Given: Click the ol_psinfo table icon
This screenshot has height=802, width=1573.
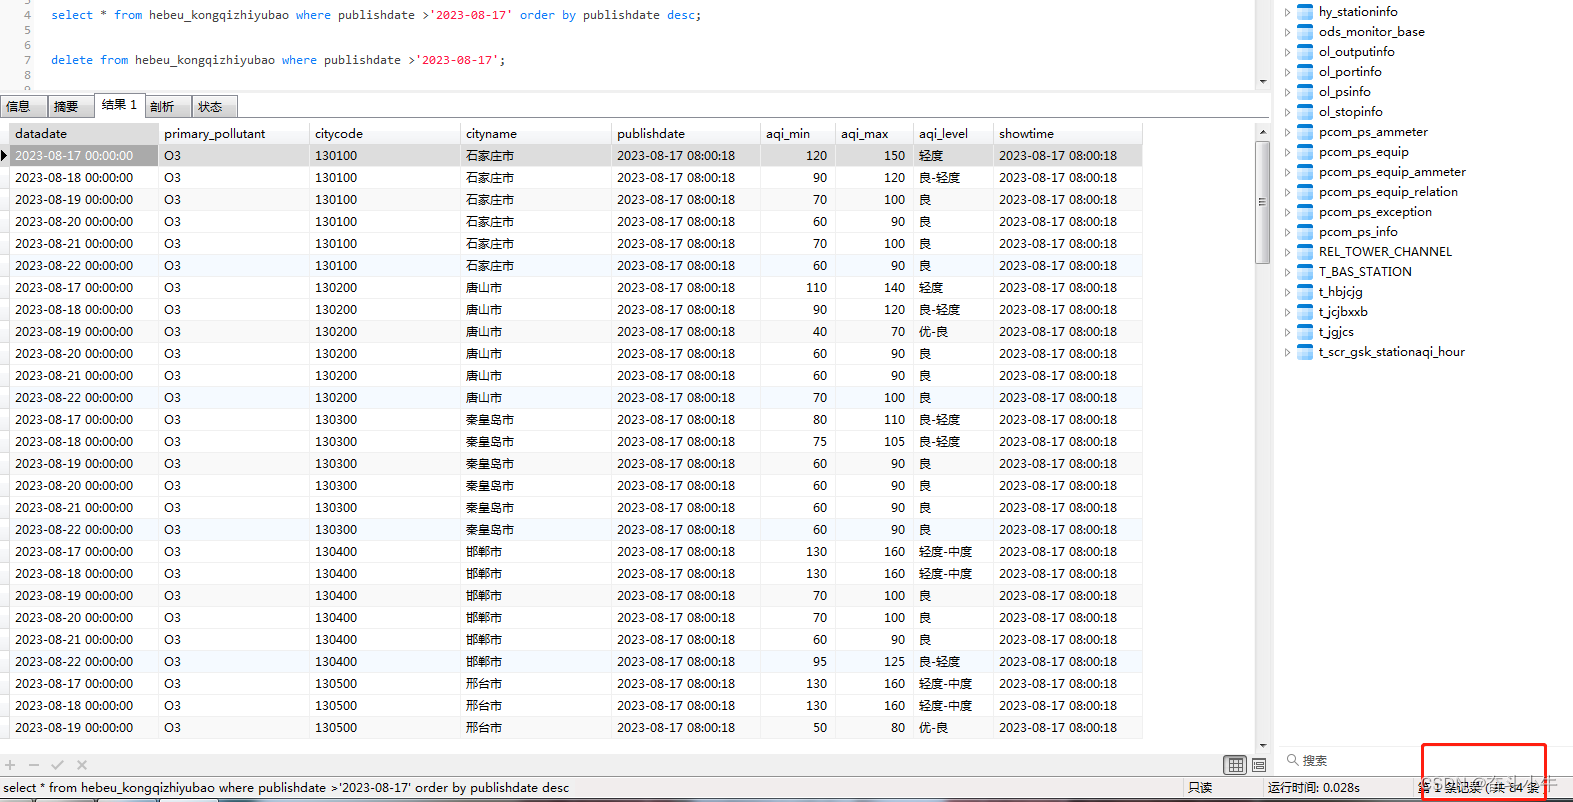Looking at the screenshot, I should (x=1305, y=92).
